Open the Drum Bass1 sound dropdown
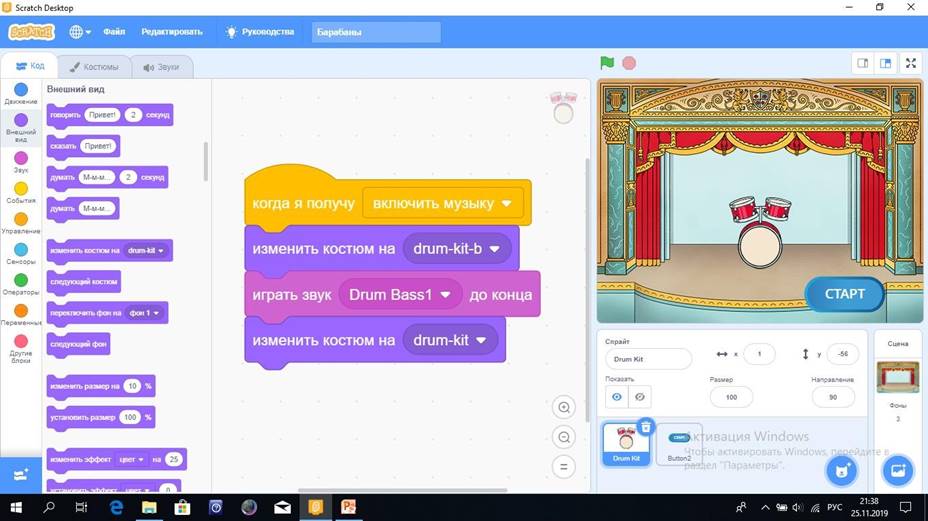The image size is (928, 521). pyautogui.click(x=446, y=295)
